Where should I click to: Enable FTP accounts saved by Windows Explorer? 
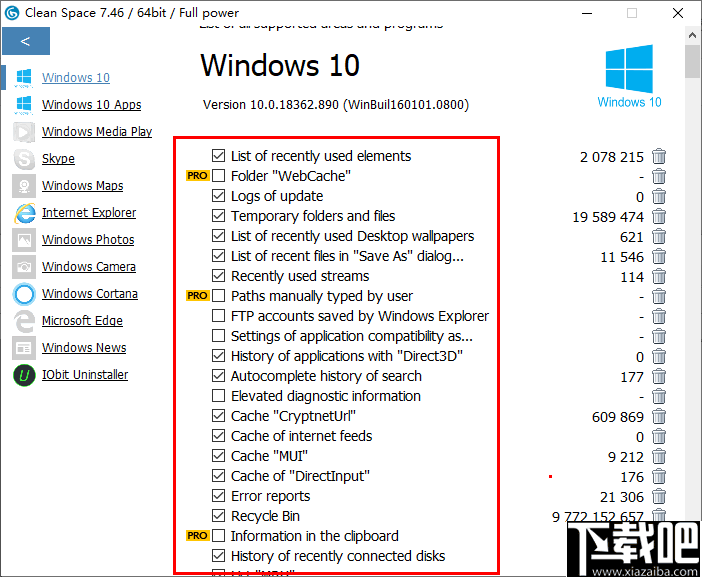click(218, 316)
